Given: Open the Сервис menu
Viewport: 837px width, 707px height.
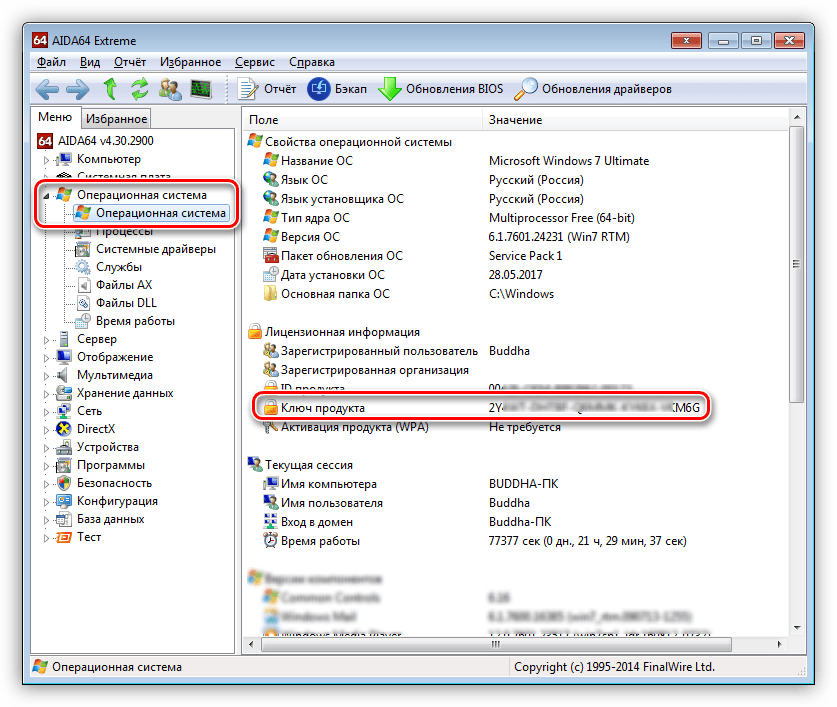Looking at the screenshot, I should pos(254,61).
